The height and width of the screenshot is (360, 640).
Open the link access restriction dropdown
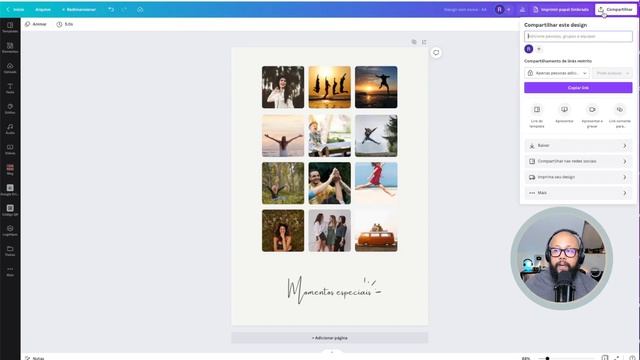point(557,73)
